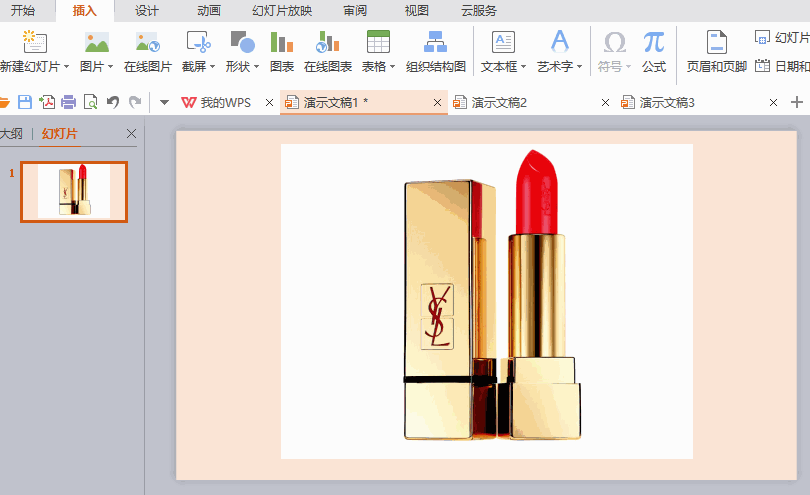Click the Print icon
Viewport: 810px width, 495px height.
click(x=68, y=102)
